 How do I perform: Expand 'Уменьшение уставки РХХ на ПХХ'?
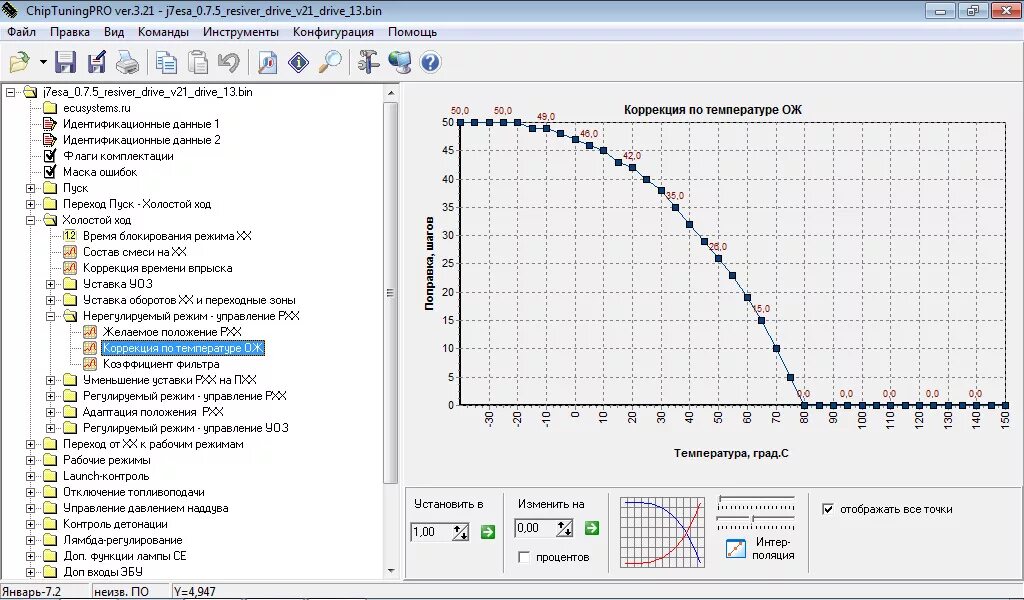coord(50,380)
